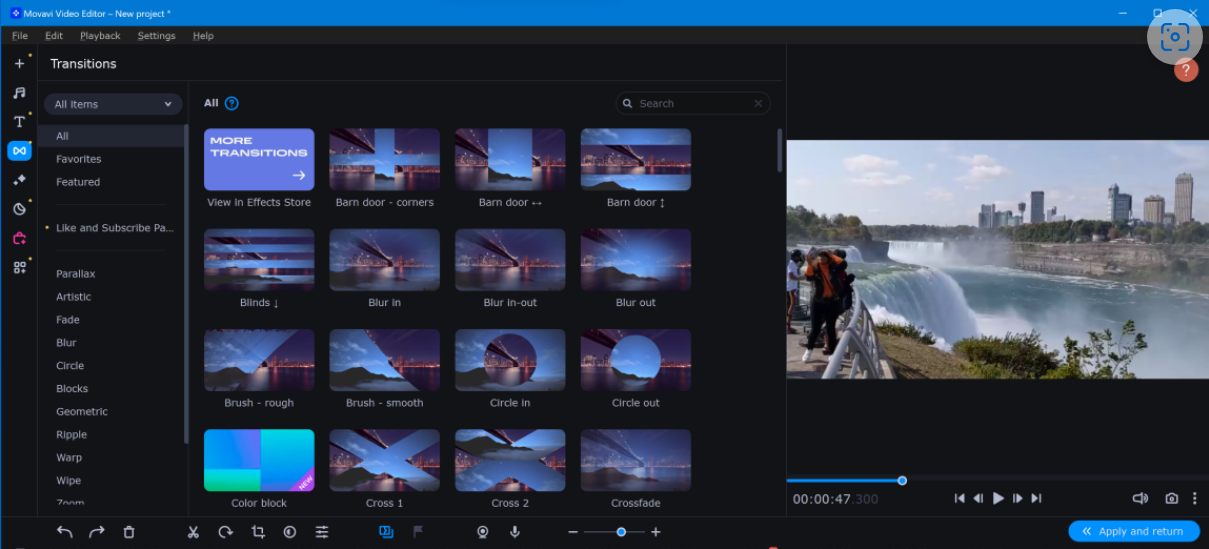Click the orange help question mark
Image resolution: width=1209 pixels, height=549 pixels.
coord(1186,70)
